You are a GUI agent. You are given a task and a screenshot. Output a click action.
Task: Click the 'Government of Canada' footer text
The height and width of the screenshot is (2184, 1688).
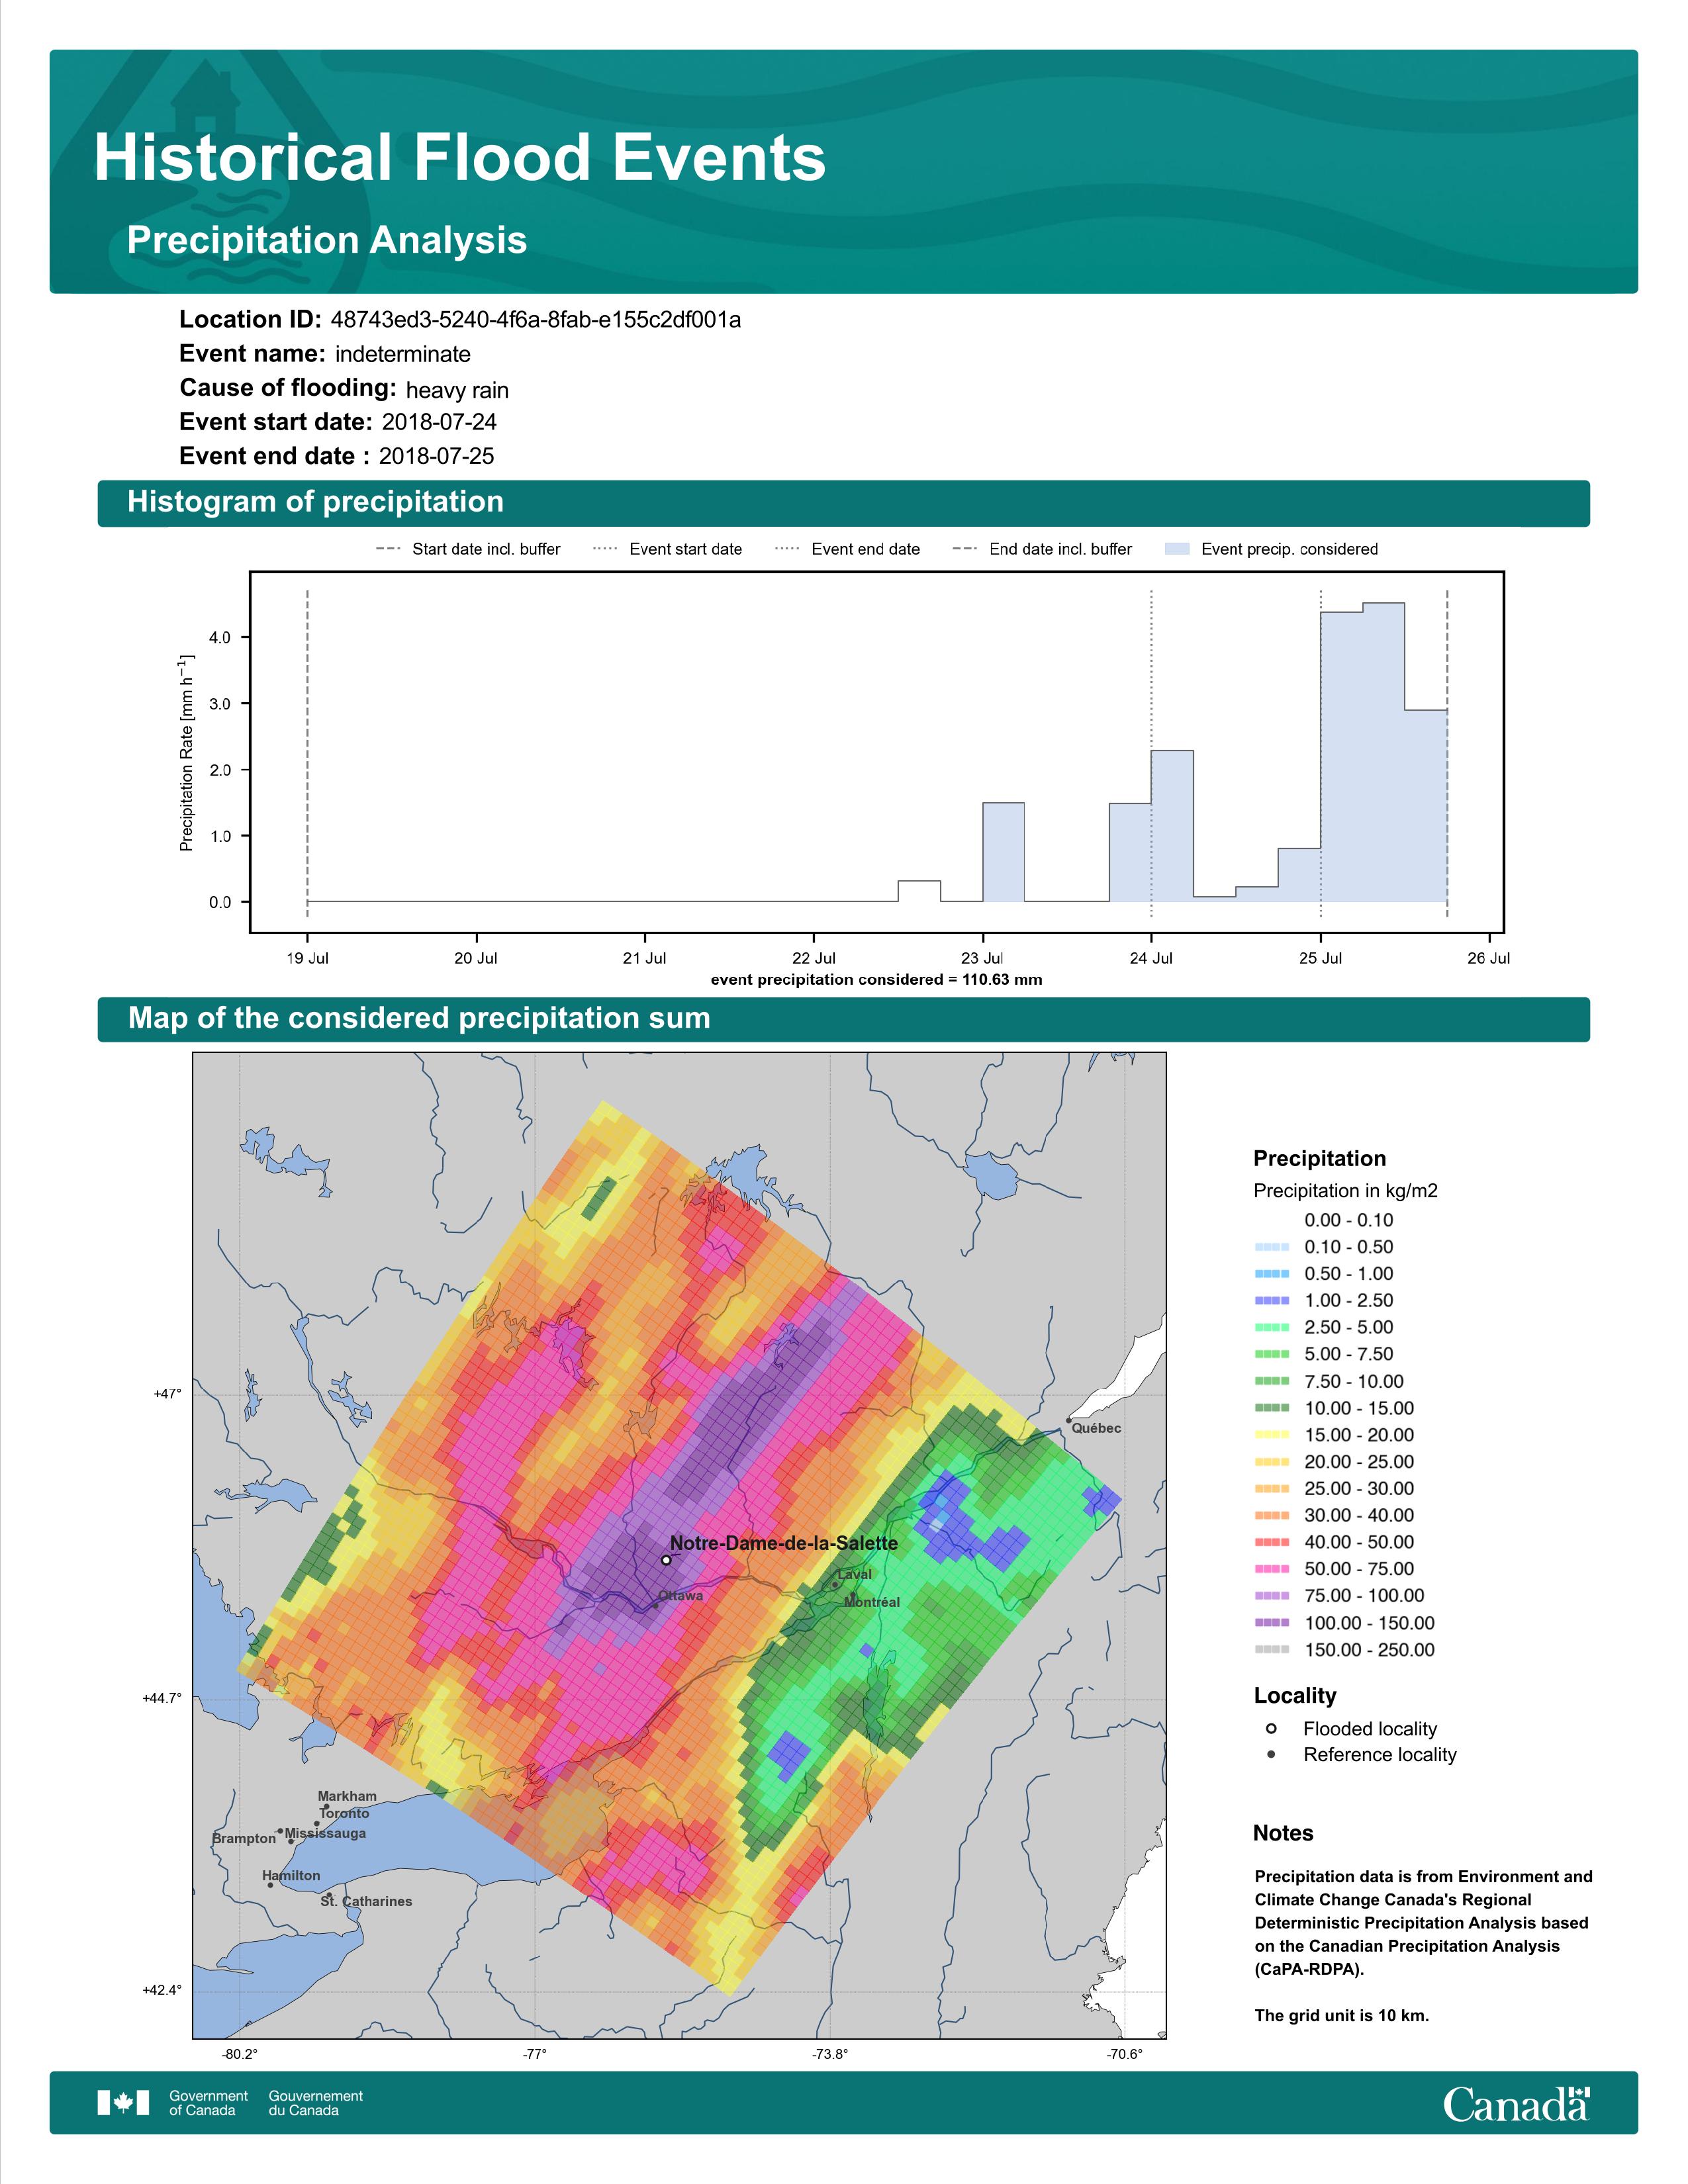coord(208,2103)
